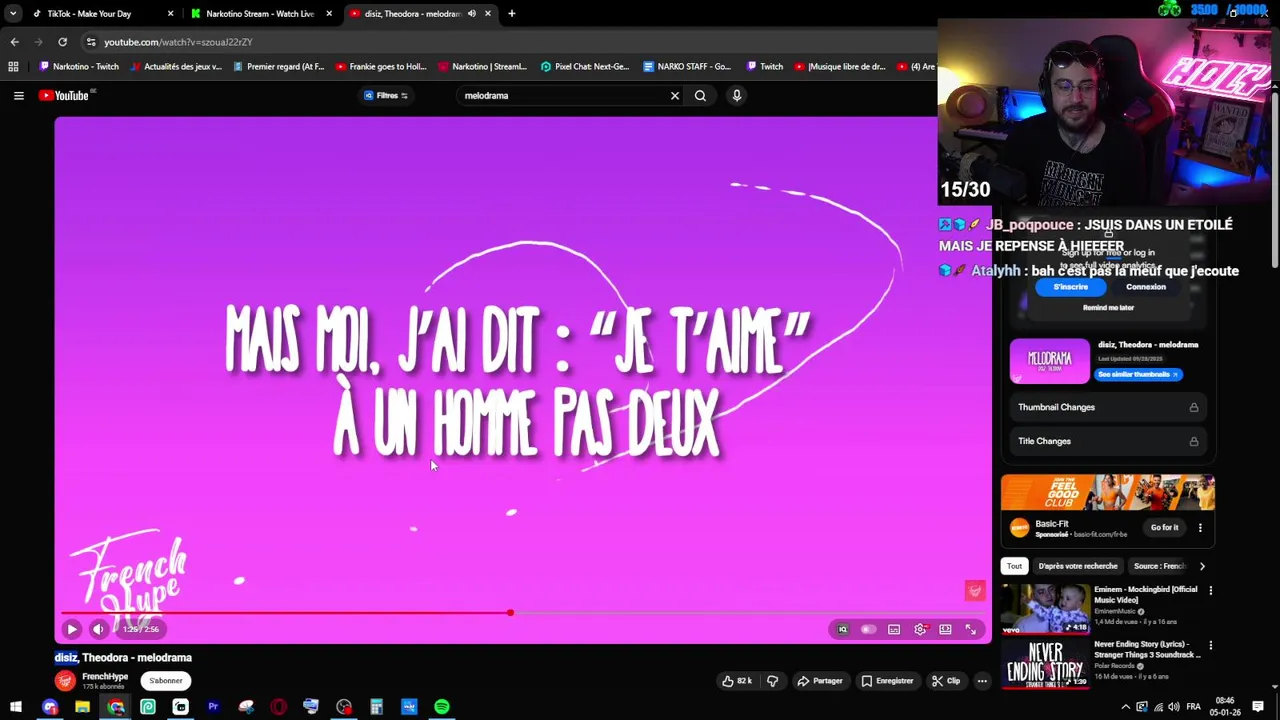
Task: Open Narkotino - Twitch bookmark
Action: point(77,67)
